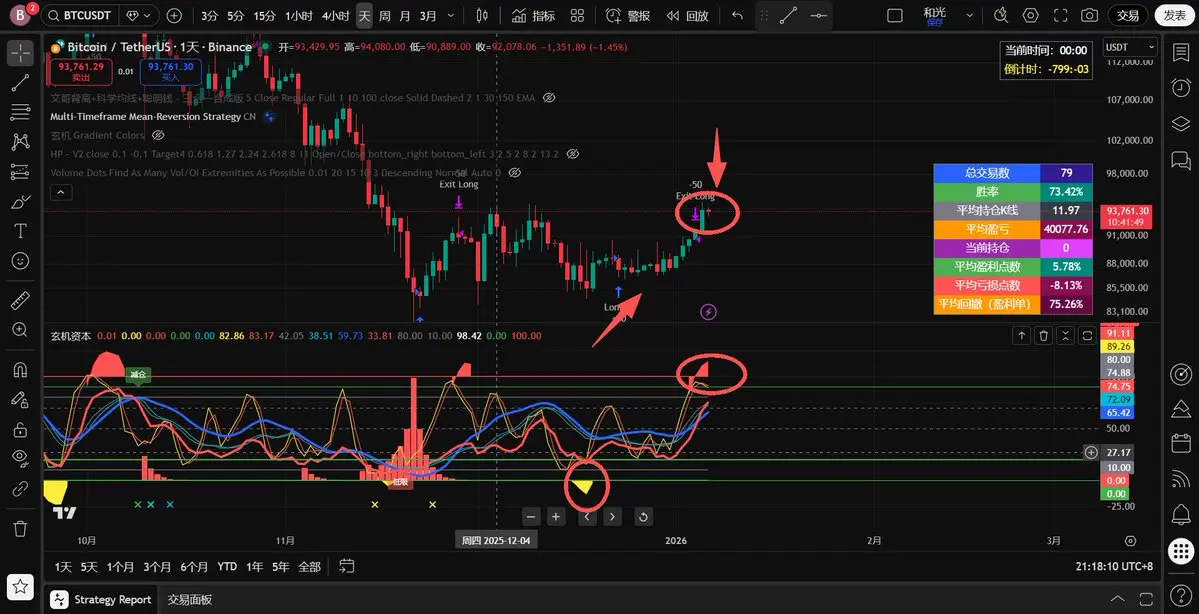This screenshot has height=614, width=1199.
Task: Open the watchlist panel icon
Action: click(1181, 53)
